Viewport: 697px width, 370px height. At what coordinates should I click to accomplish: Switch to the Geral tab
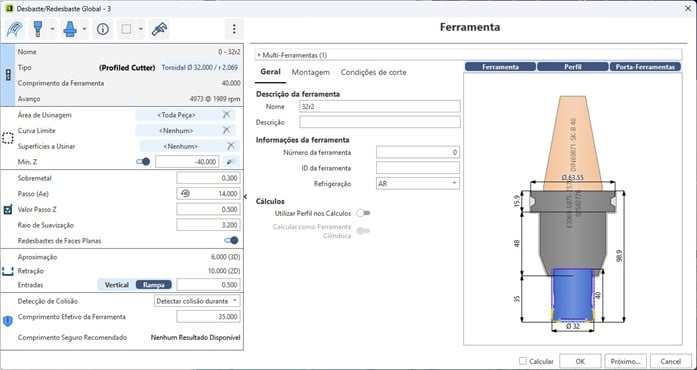click(270, 72)
